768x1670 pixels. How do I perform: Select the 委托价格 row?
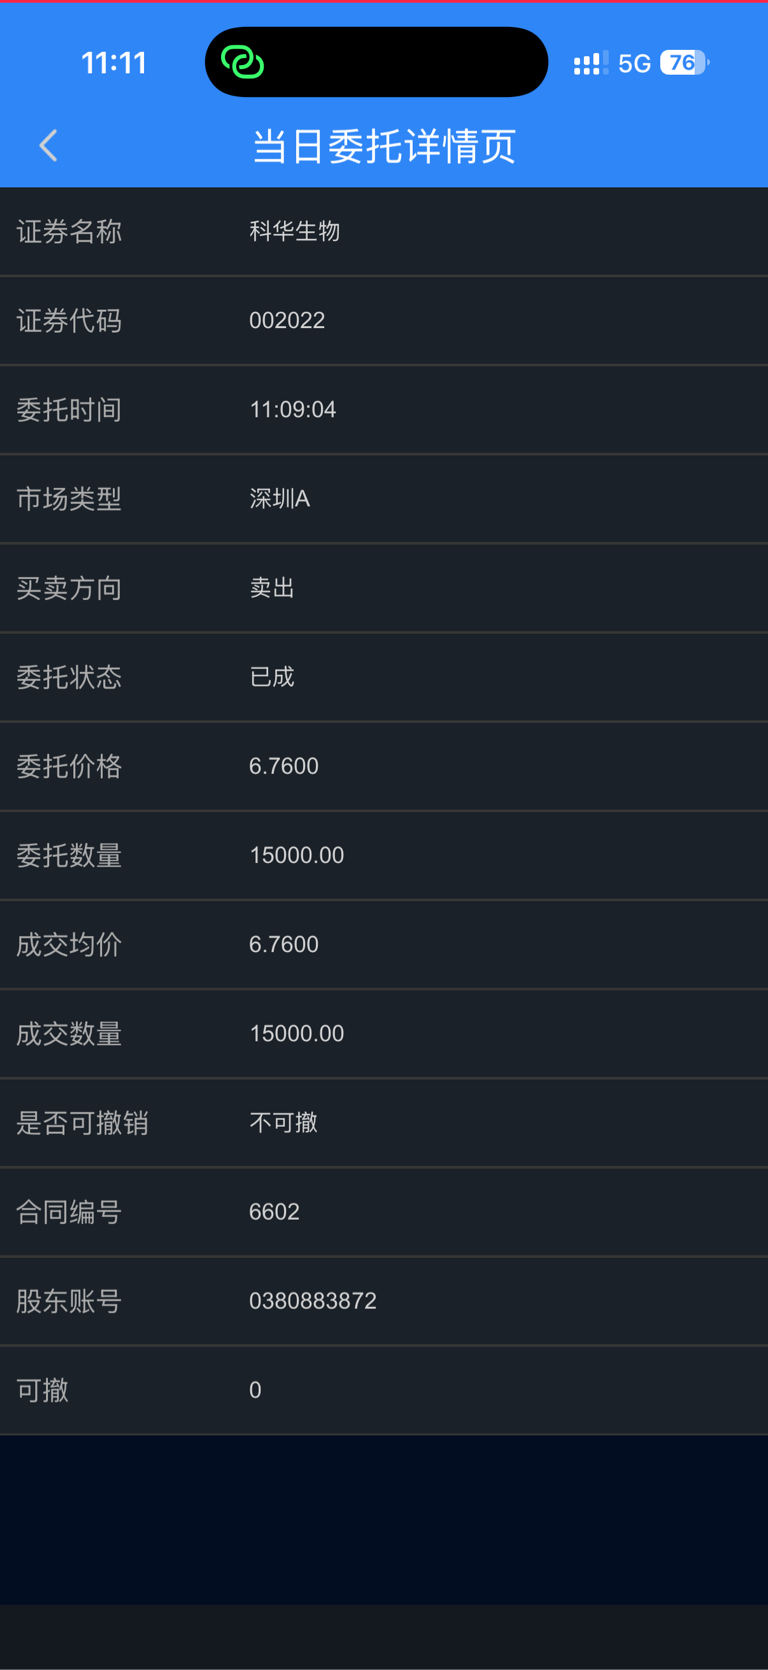pos(384,766)
